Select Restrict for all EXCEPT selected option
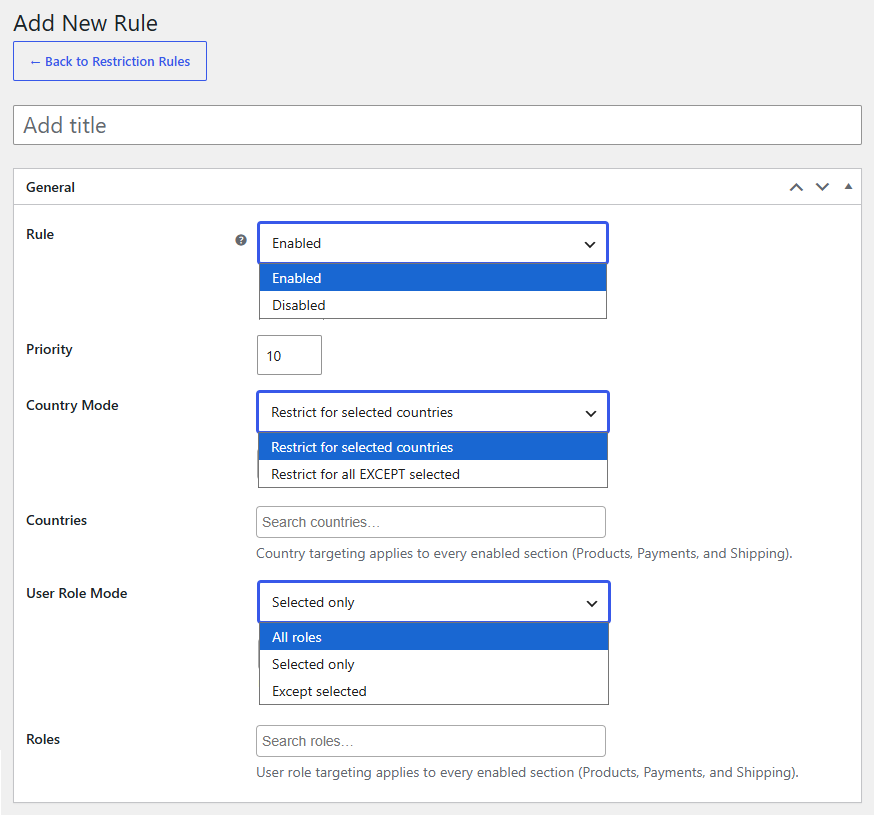The width and height of the screenshot is (874, 815). pyautogui.click(x=433, y=474)
